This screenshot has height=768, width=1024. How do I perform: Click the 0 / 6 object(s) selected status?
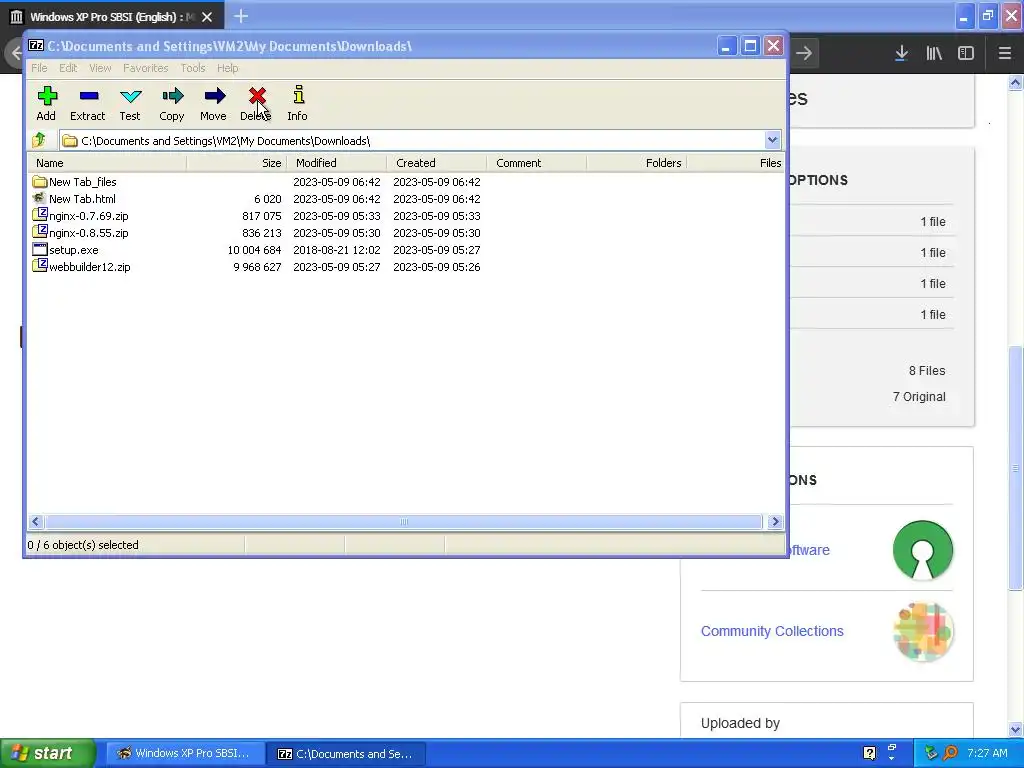83,545
